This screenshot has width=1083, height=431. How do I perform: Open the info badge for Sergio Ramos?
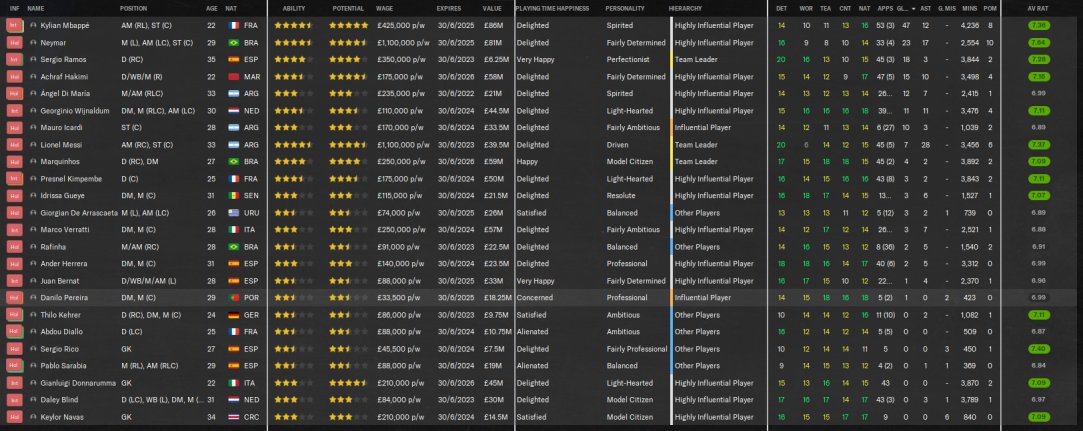pos(15,59)
